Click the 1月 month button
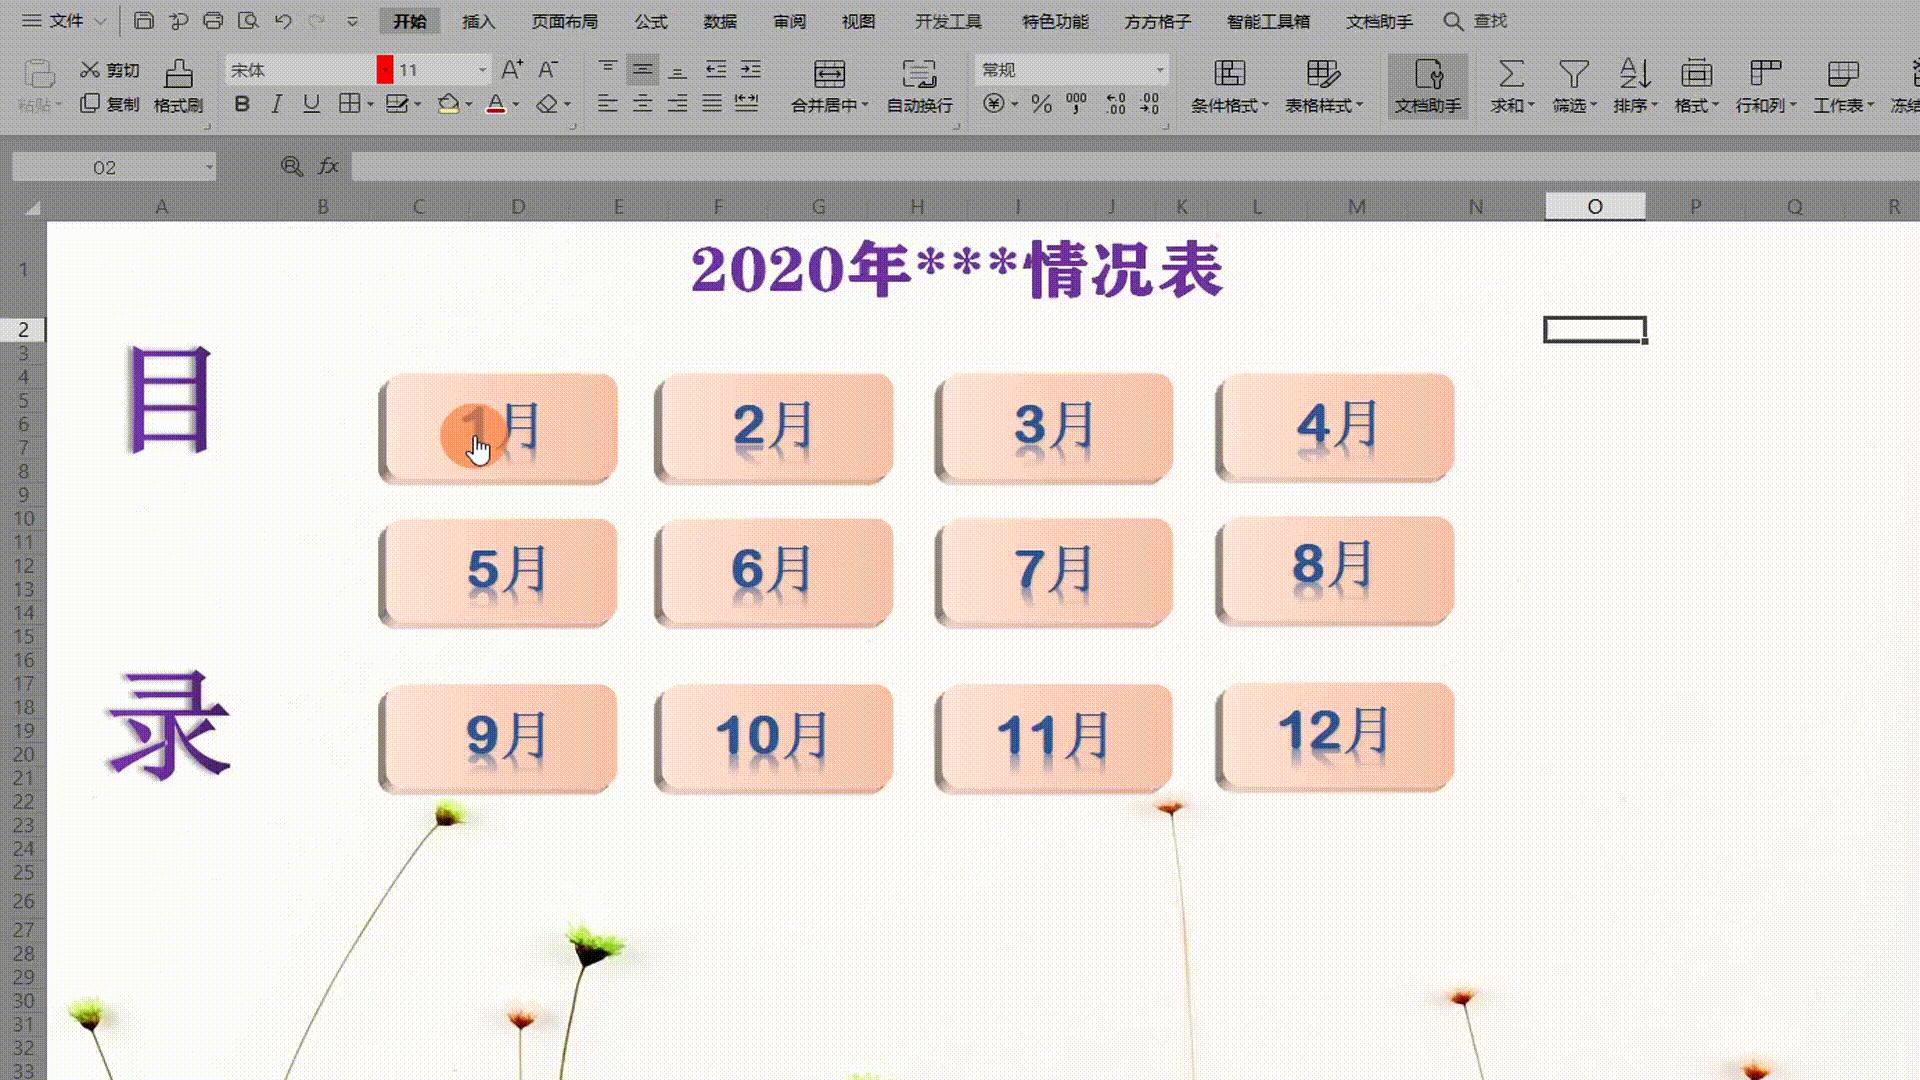 497,429
